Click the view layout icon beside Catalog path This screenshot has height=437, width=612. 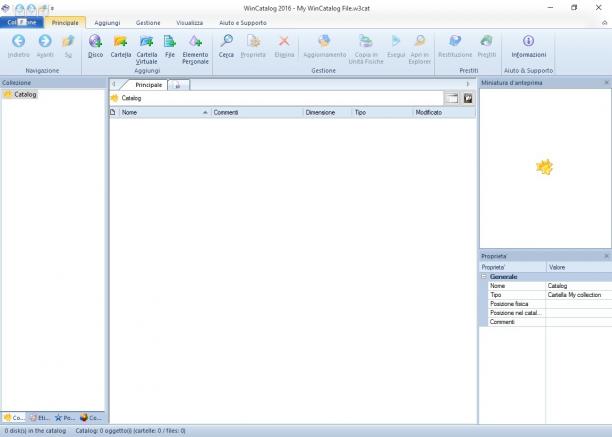point(452,98)
